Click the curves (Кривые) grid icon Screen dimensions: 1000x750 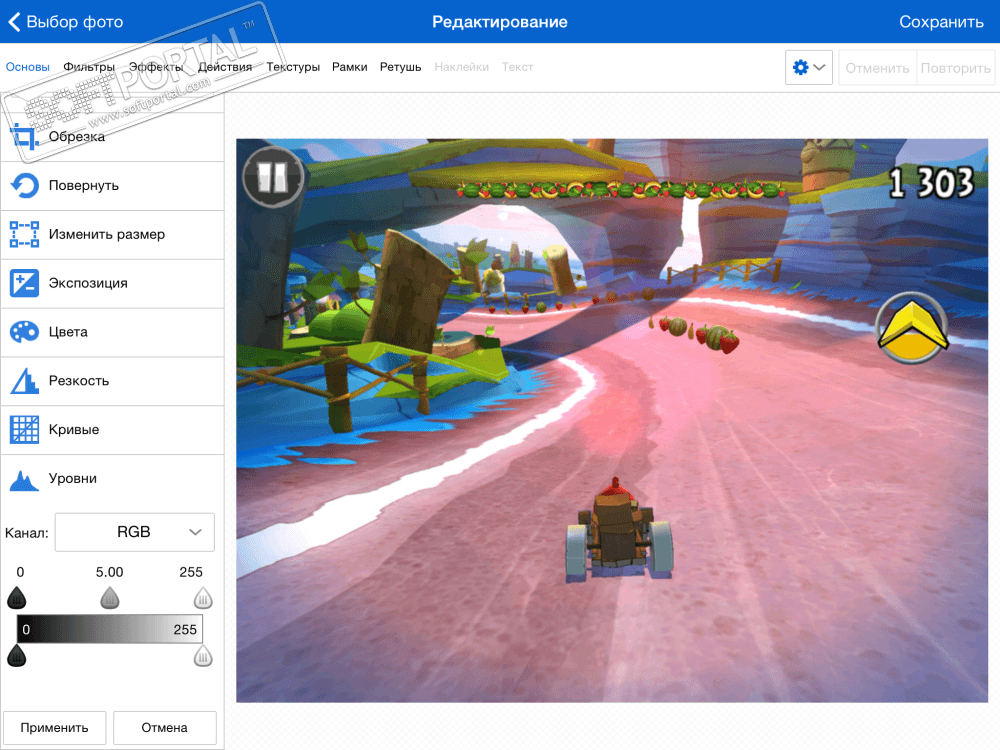click(24, 429)
